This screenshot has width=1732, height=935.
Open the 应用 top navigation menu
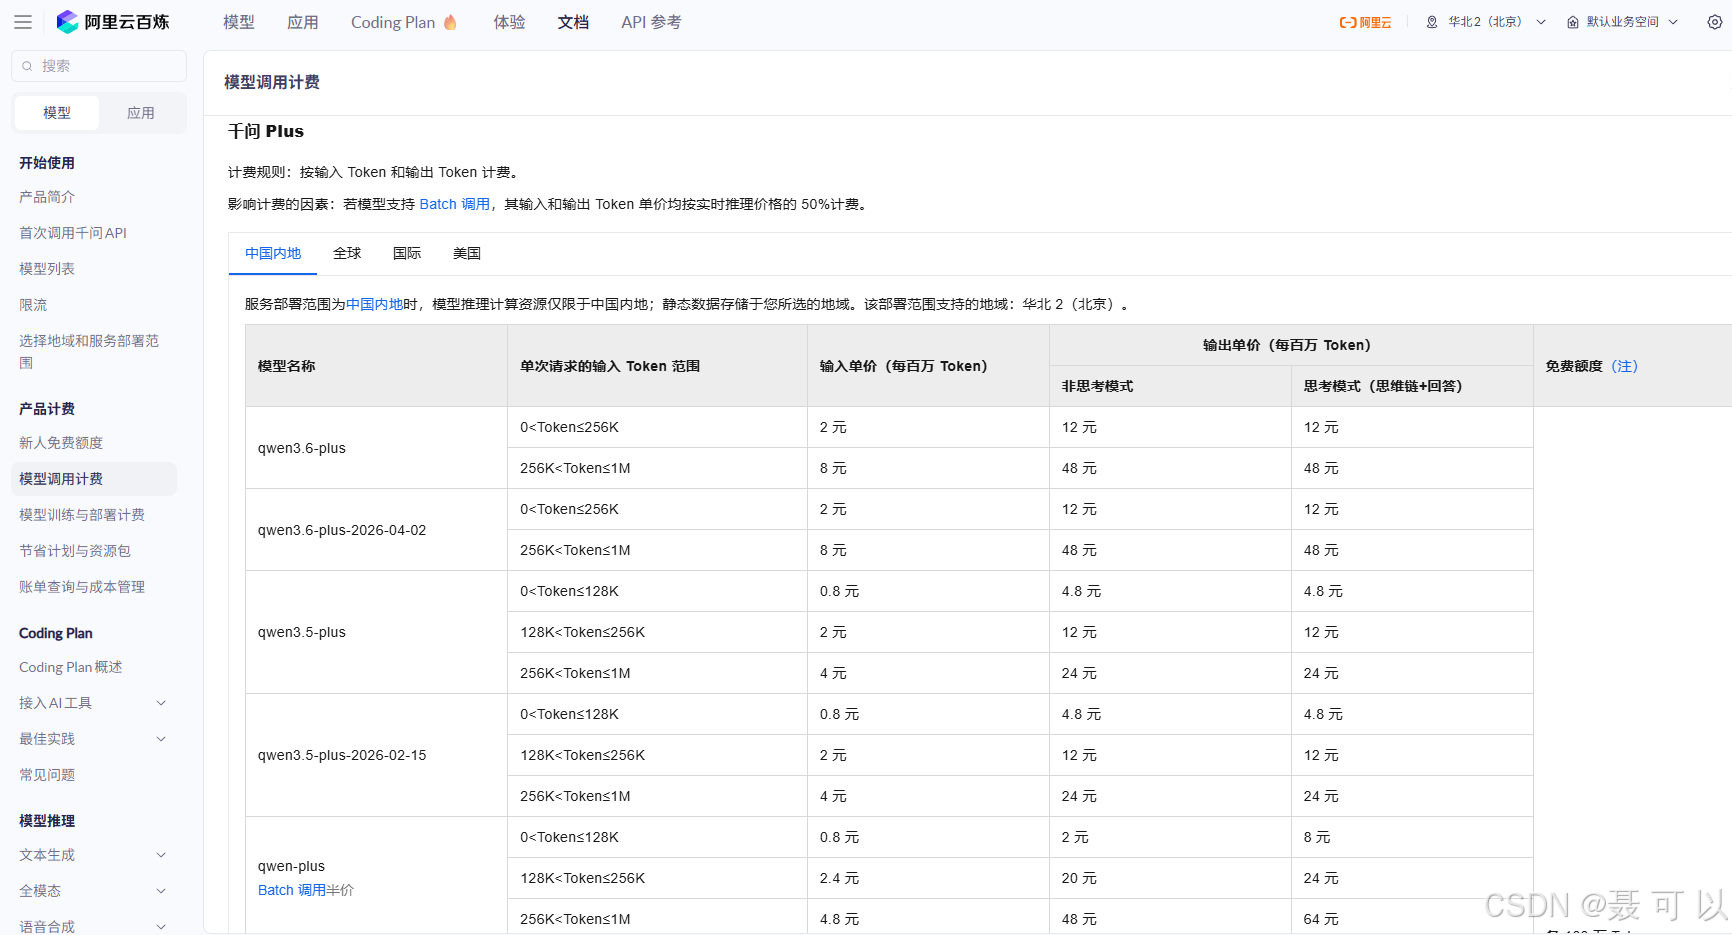[x=303, y=22]
